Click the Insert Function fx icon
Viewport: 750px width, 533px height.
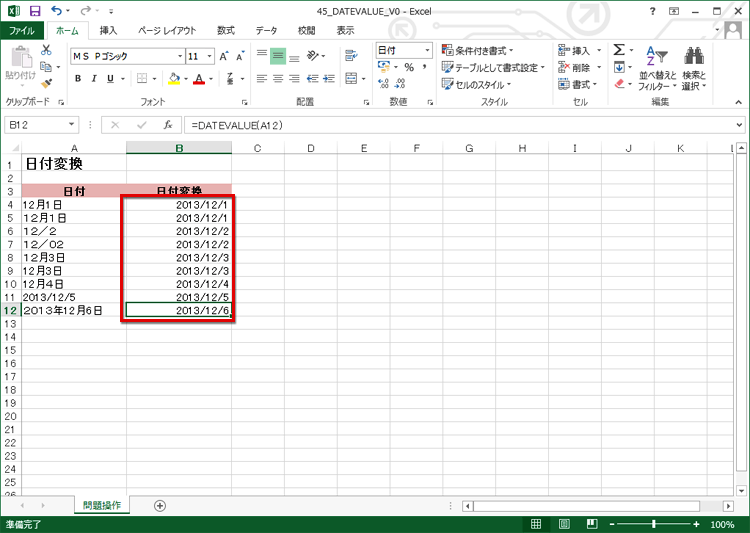167,125
